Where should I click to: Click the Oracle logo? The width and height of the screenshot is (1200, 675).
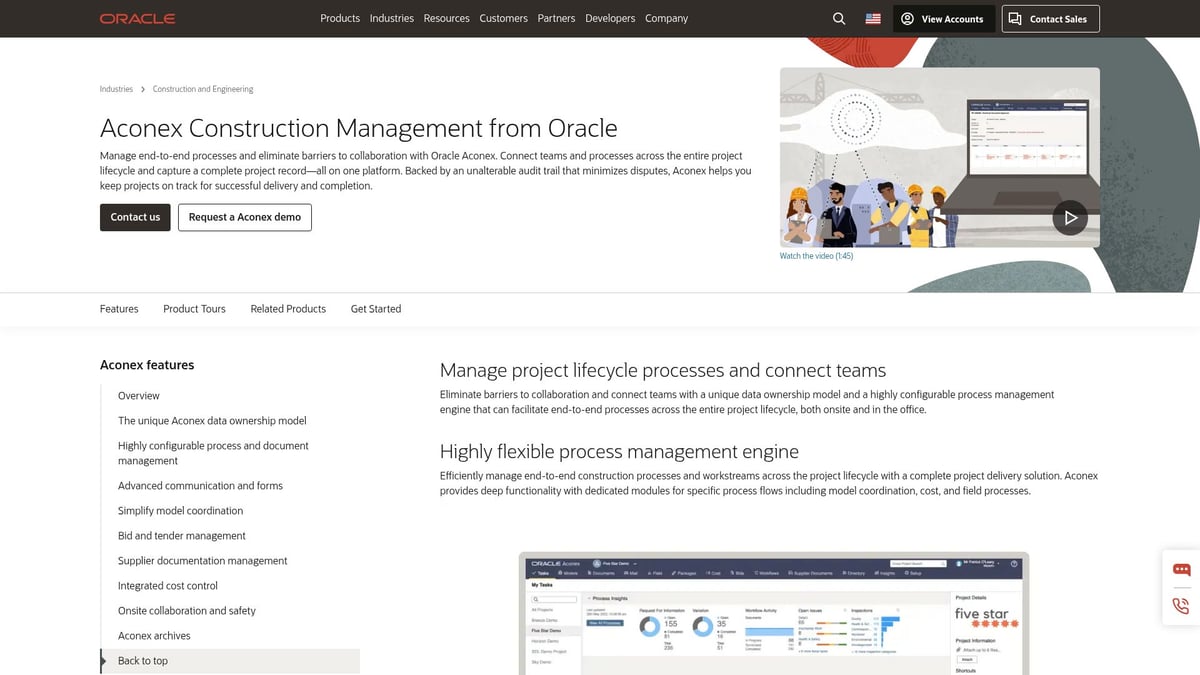137,17
